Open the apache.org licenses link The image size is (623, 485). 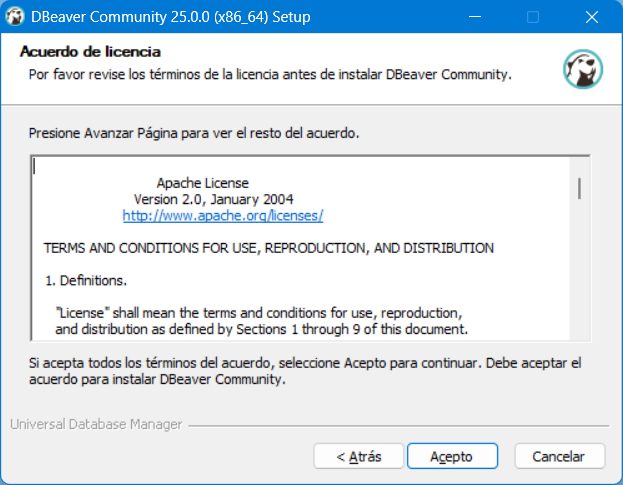pos(223,216)
